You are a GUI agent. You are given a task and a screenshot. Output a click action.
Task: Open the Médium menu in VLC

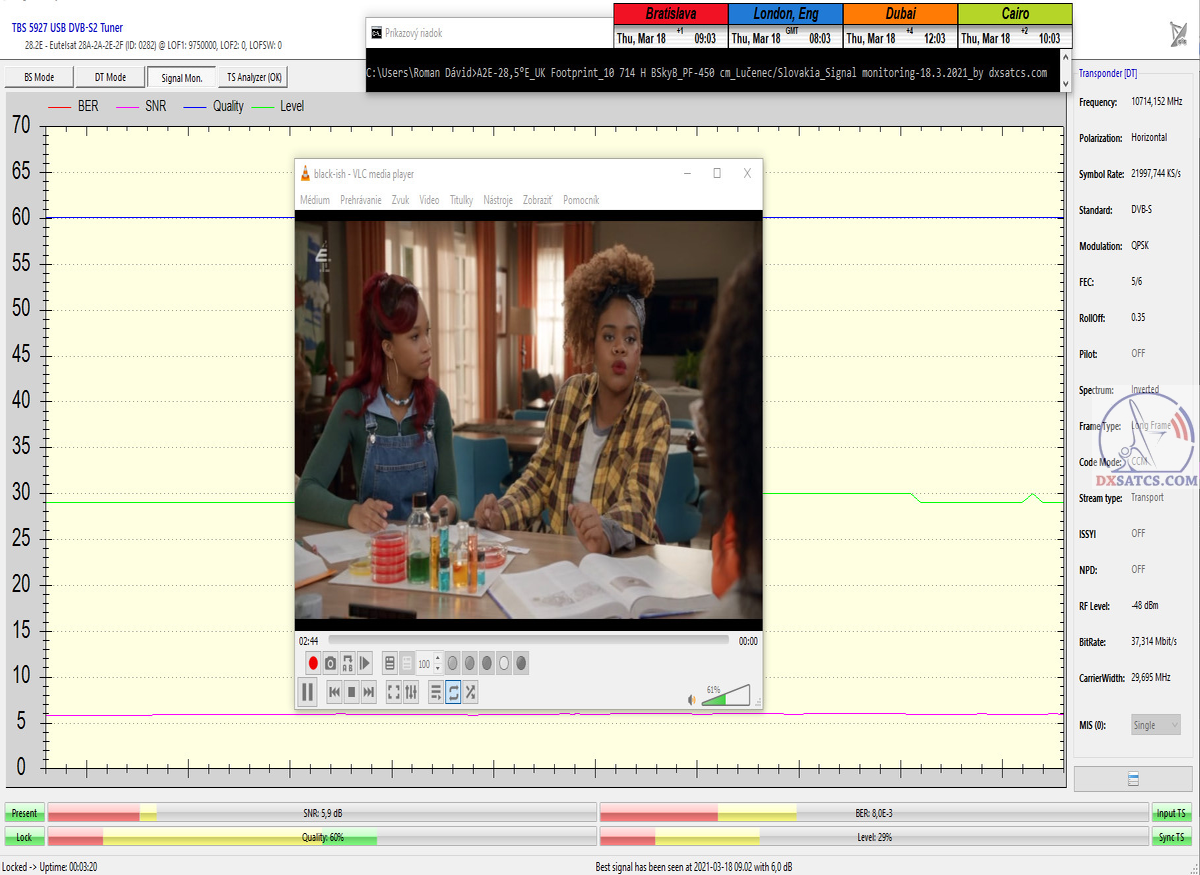coord(315,200)
